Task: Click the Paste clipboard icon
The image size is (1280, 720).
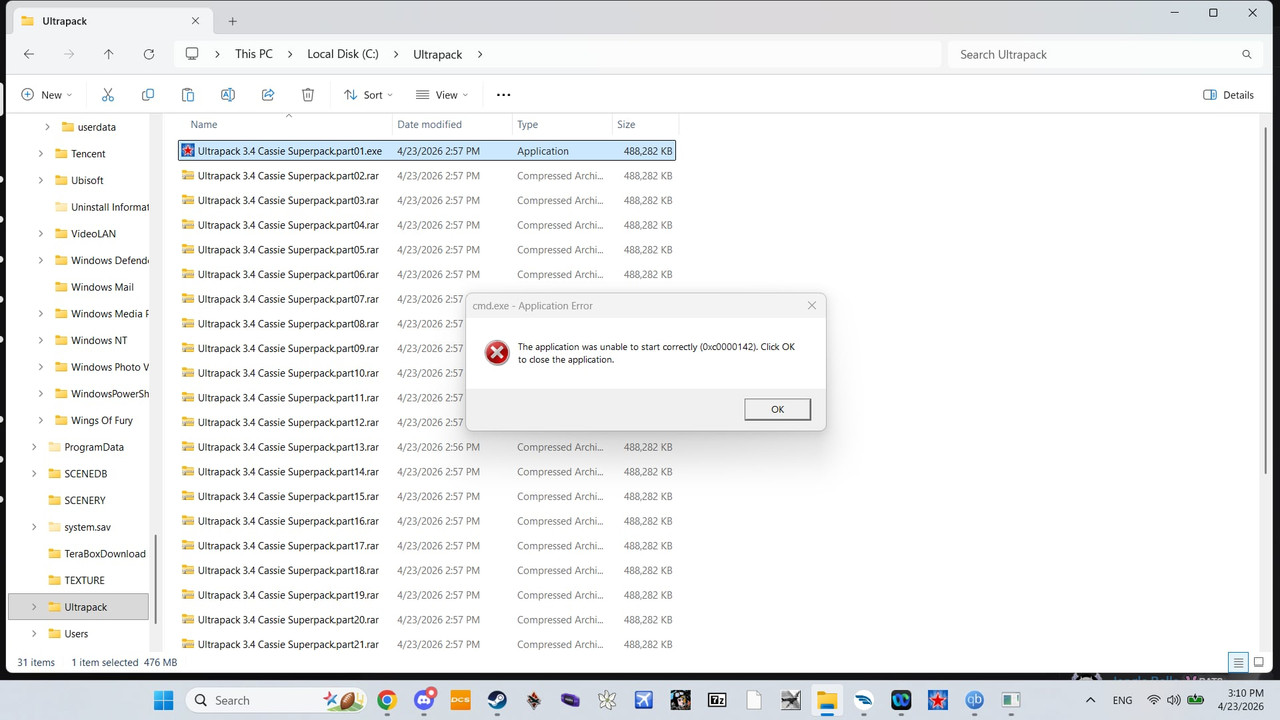Action: click(x=188, y=95)
